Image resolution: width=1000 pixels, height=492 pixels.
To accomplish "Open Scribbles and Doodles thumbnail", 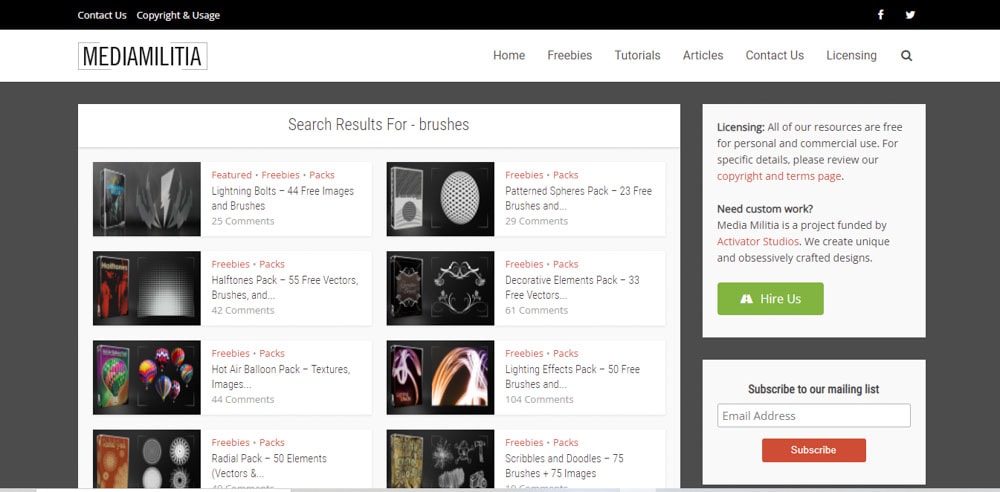I will (440, 459).
